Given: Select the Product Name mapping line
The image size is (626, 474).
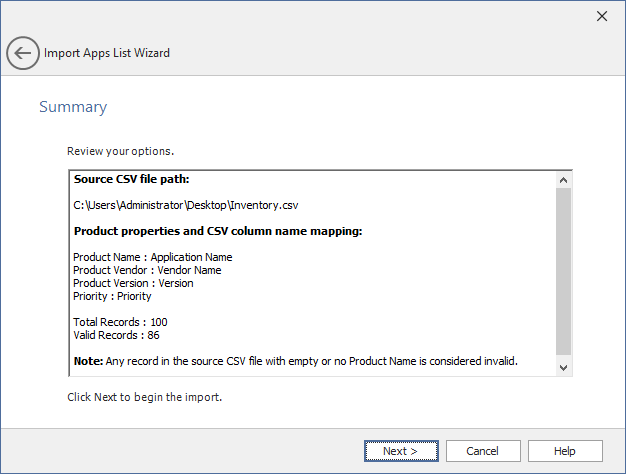Looking at the screenshot, I should (x=152, y=257).
